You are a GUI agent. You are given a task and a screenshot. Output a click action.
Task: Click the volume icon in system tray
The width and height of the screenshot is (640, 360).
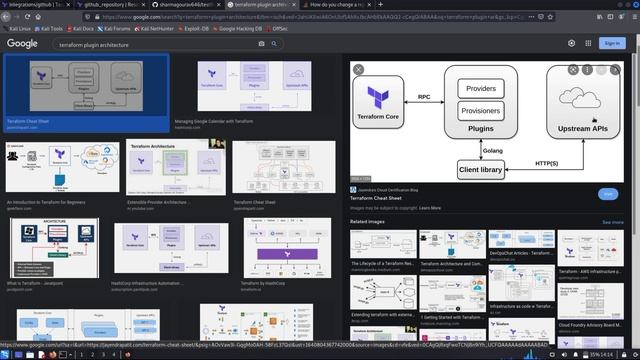pyautogui.click(x=564, y=355)
